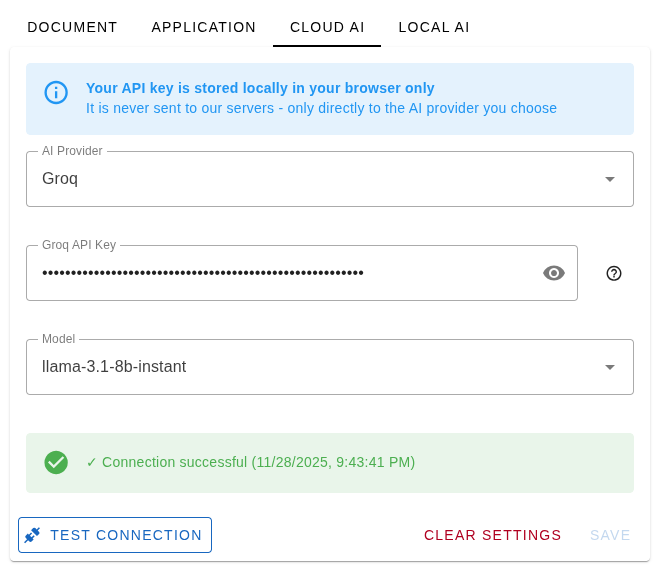Click the Clear Settings button
Image resolution: width=660 pixels, height=570 pixels.
493,535
